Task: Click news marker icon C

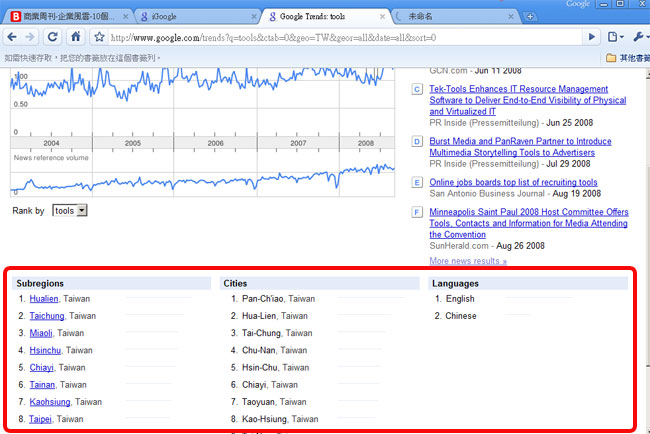Action: point(417,89)
